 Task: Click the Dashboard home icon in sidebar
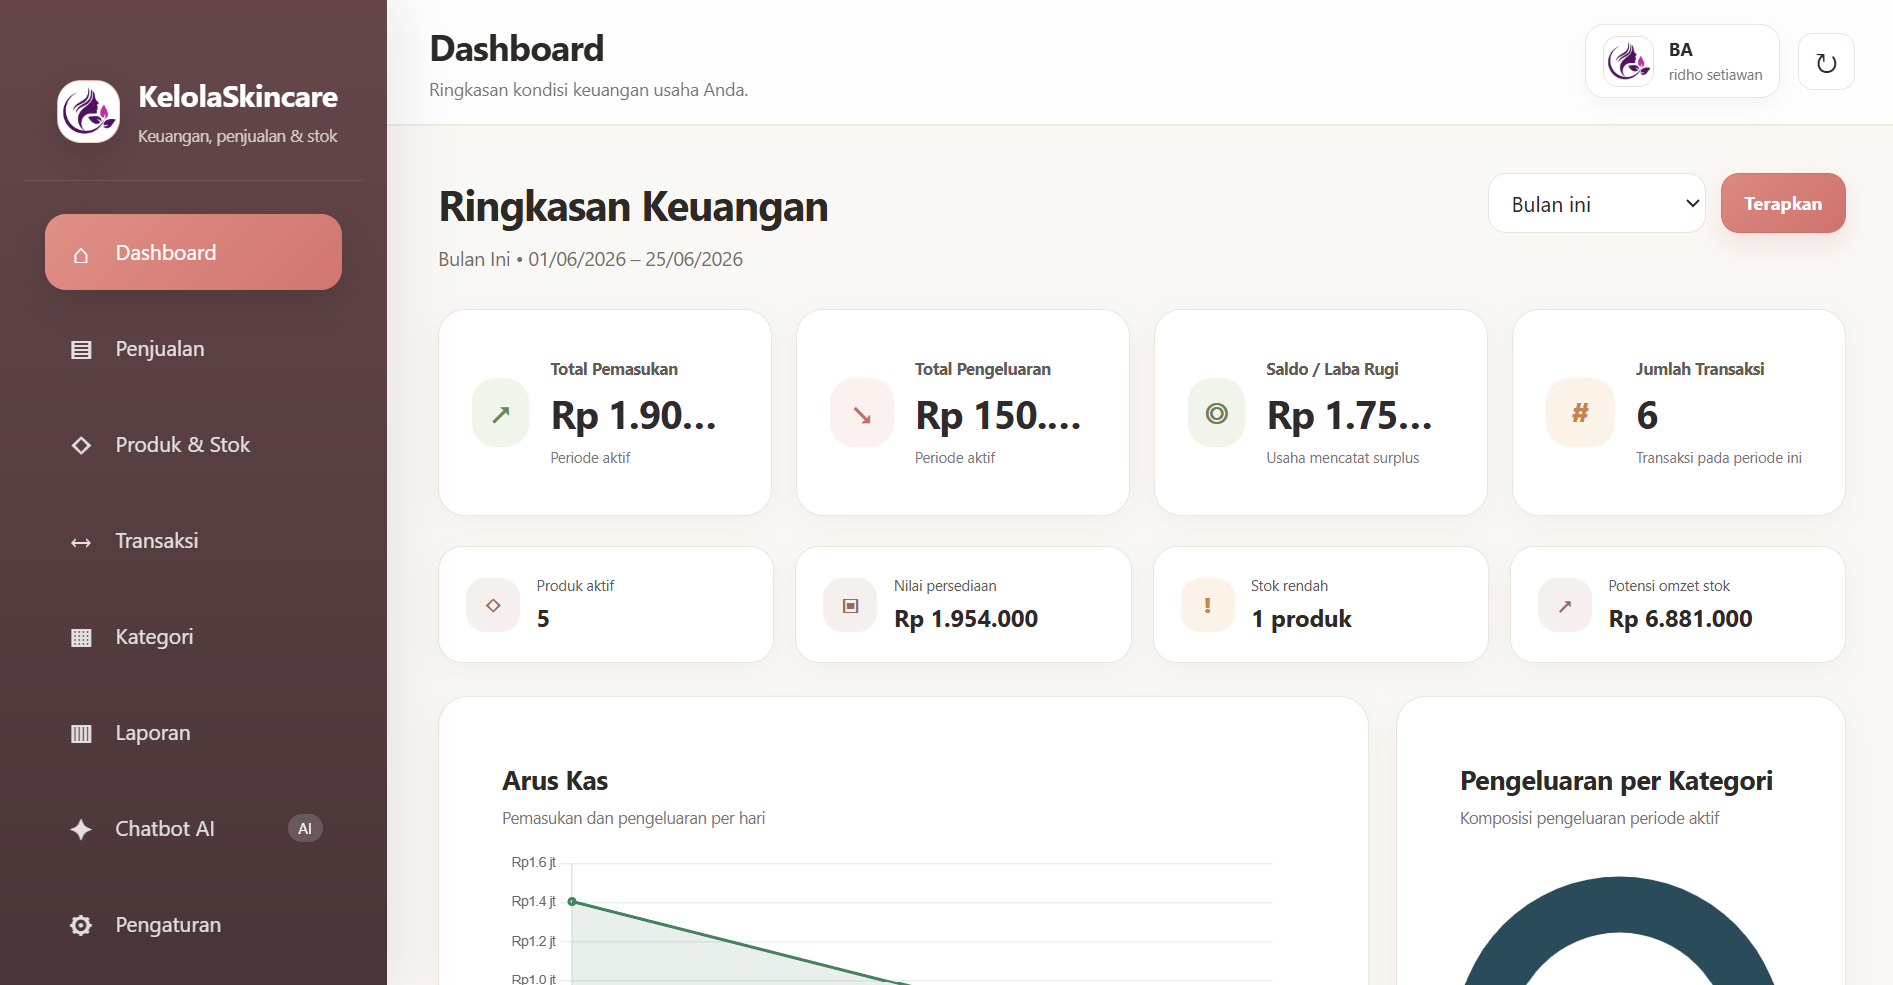click(81, 254)
